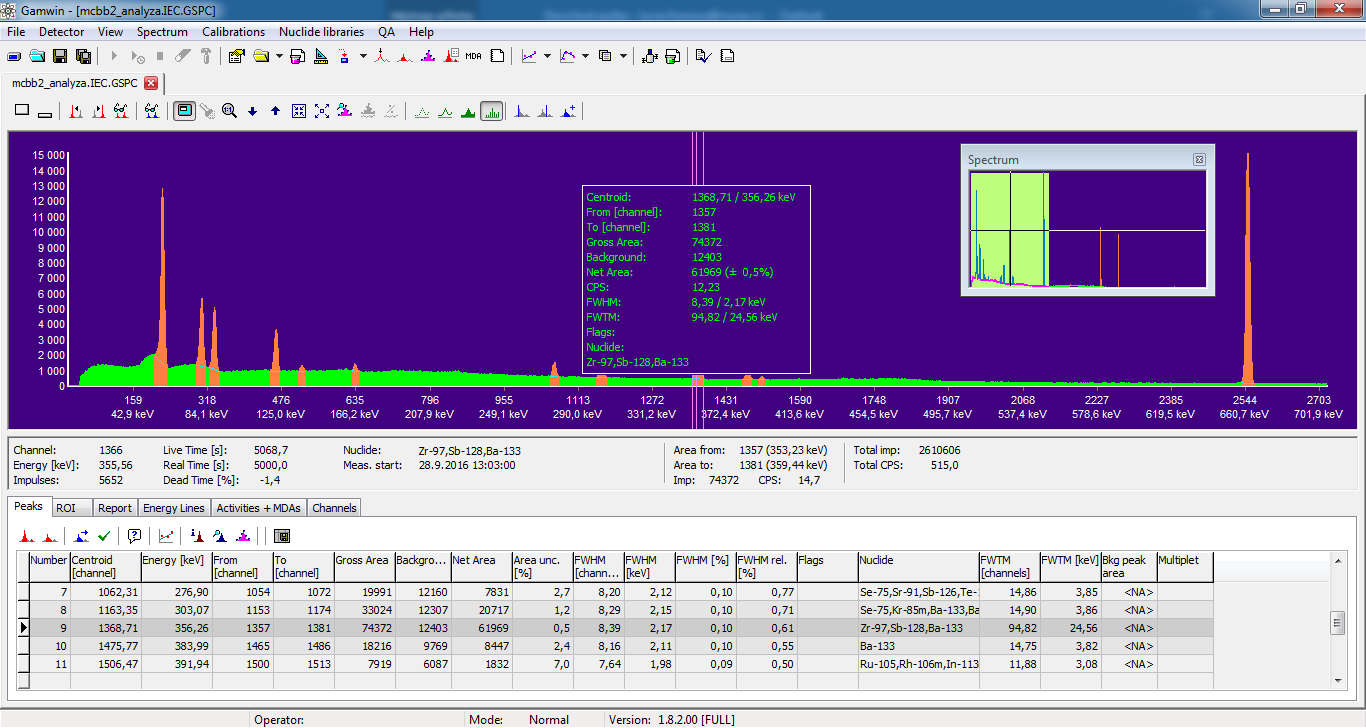The width and height of the screenshot is (1366, 728).
Task: Open the zoom magnifier tool in spectrum toolbar
Action: 228,111
